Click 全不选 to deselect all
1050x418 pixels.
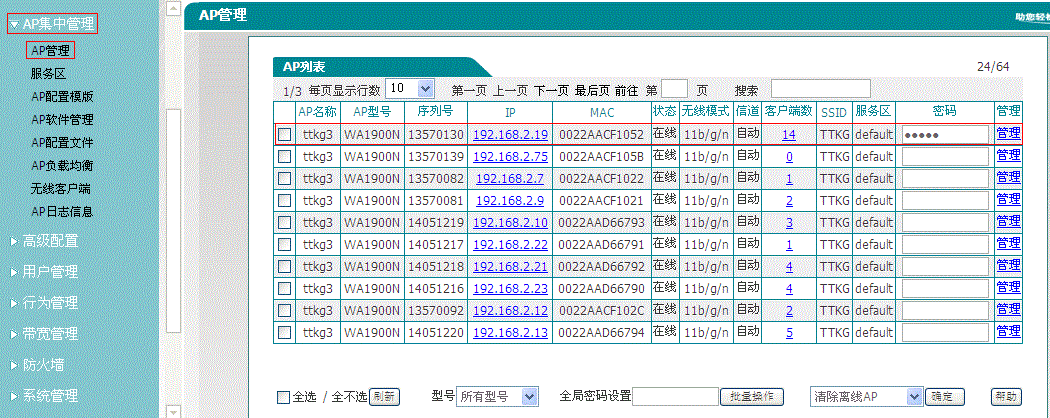click(350, 397)
